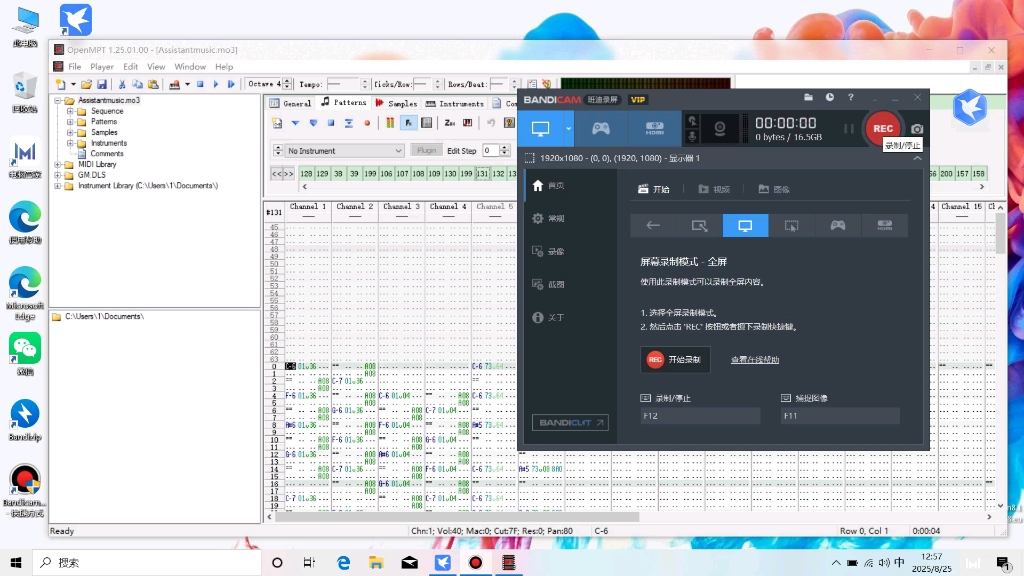Image resolution: width=1024 pixels, height=576 pixels.
Task: Toggle the red Record button in pattern toolbar
Action: [x=367, y=123]
